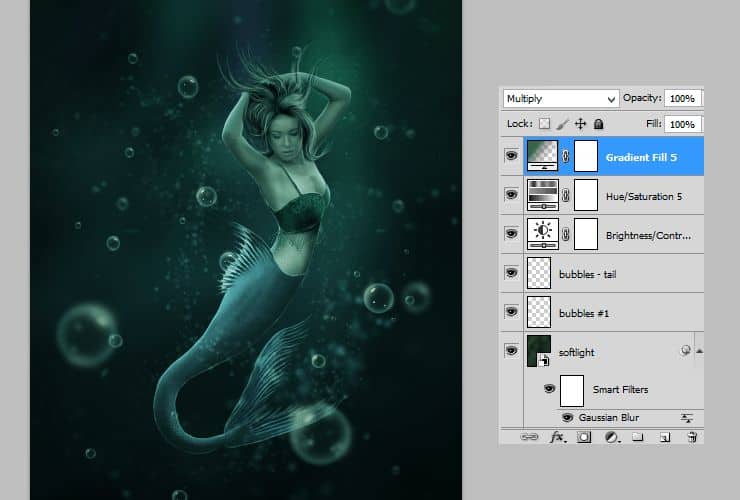Viewport: 740px width, 500px height.
Task: Click the link layers icon
Action: (531, 437)
